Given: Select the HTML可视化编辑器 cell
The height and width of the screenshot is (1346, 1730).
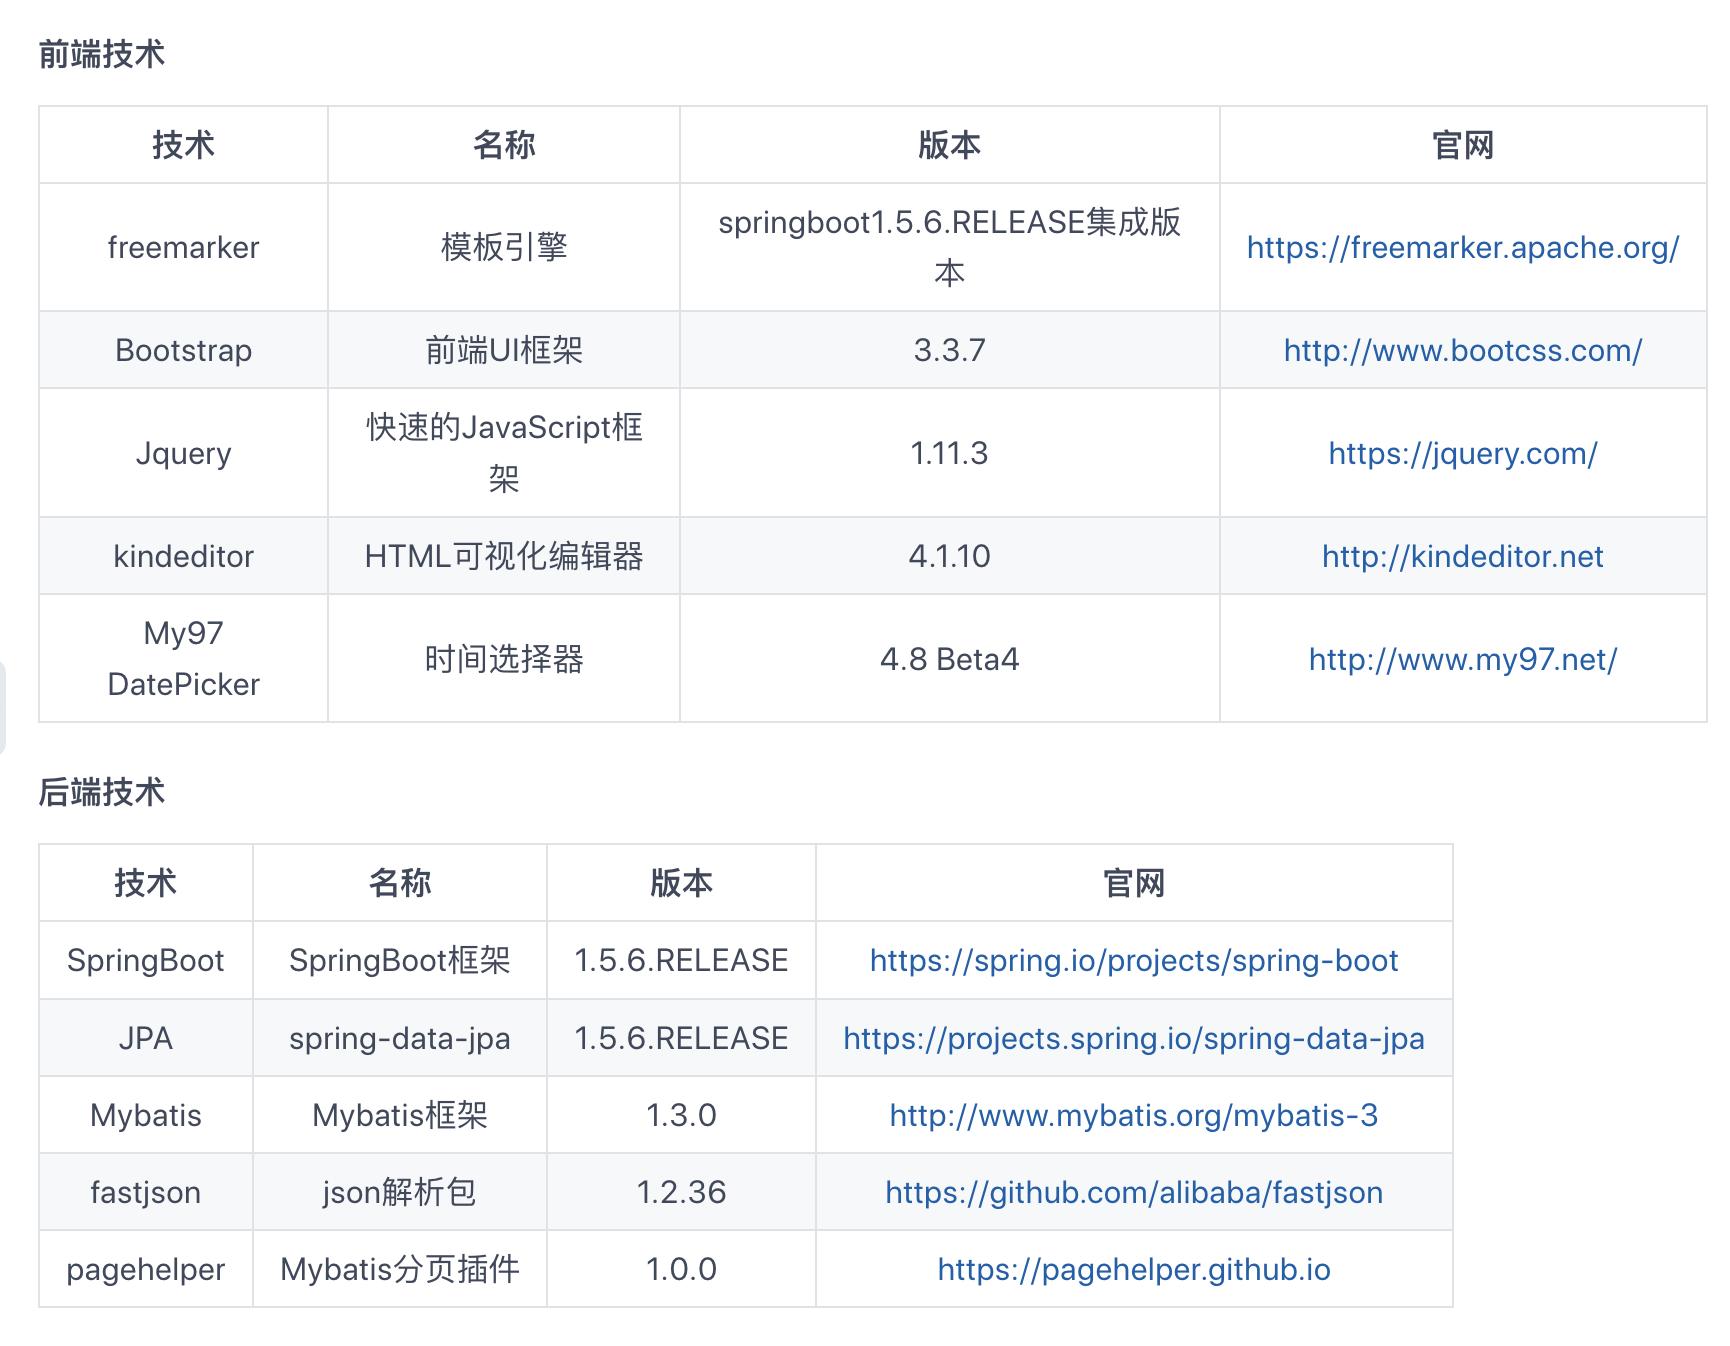Looking at the screenshot, I should coord(504,556).
